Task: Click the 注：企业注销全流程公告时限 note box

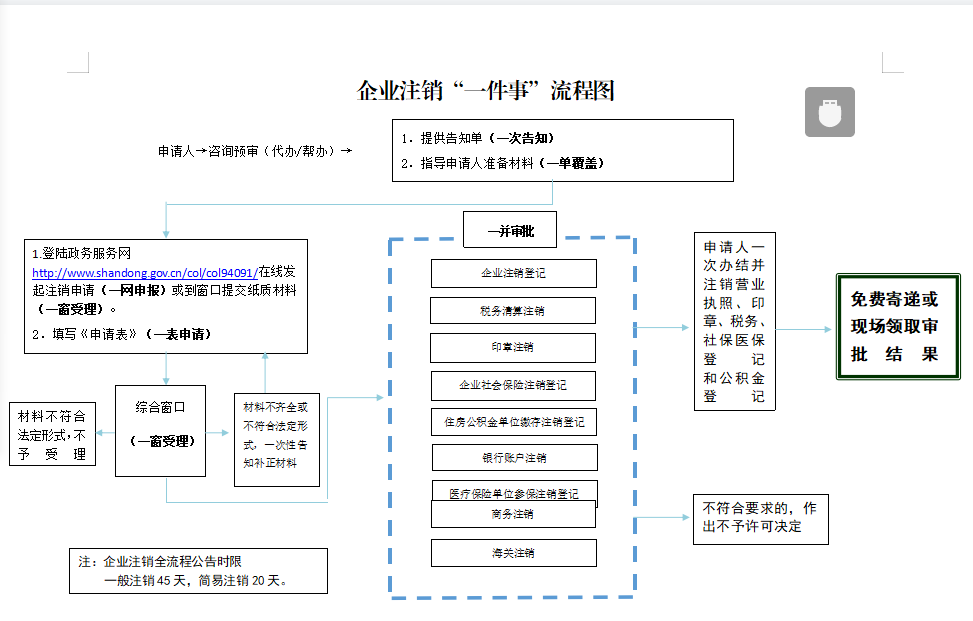Action: 197,571
